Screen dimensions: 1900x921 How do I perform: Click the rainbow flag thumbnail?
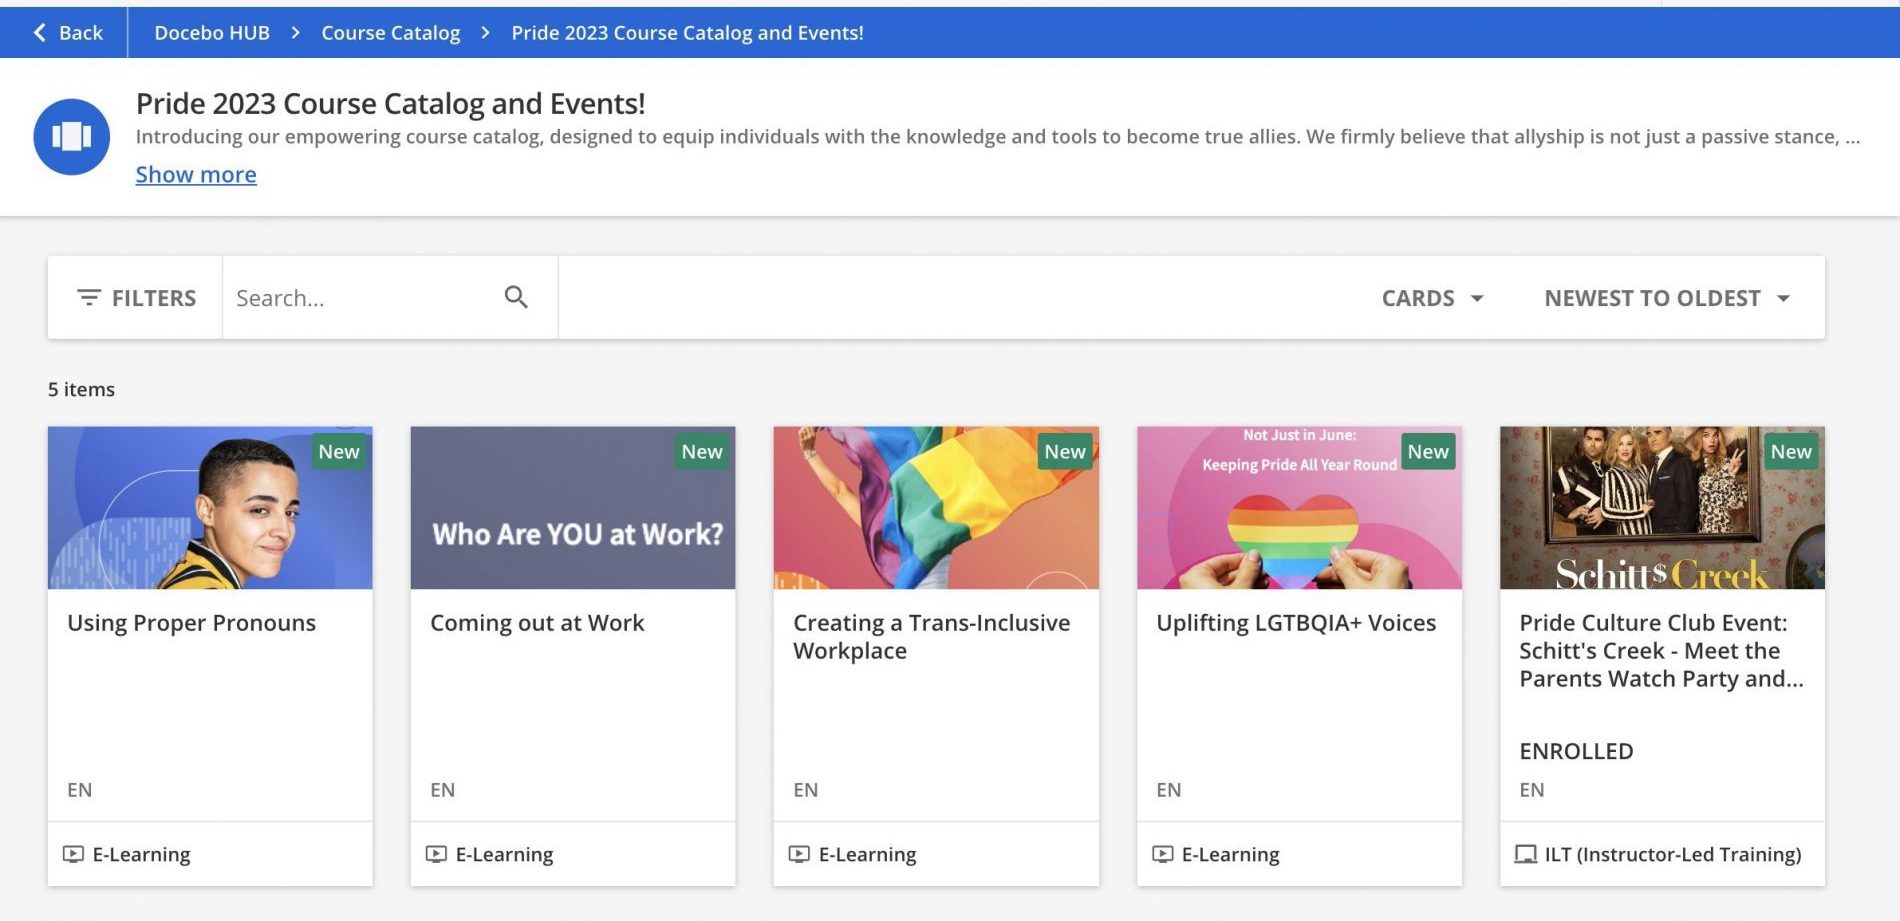pyautogui.click(x=936, y=508)
